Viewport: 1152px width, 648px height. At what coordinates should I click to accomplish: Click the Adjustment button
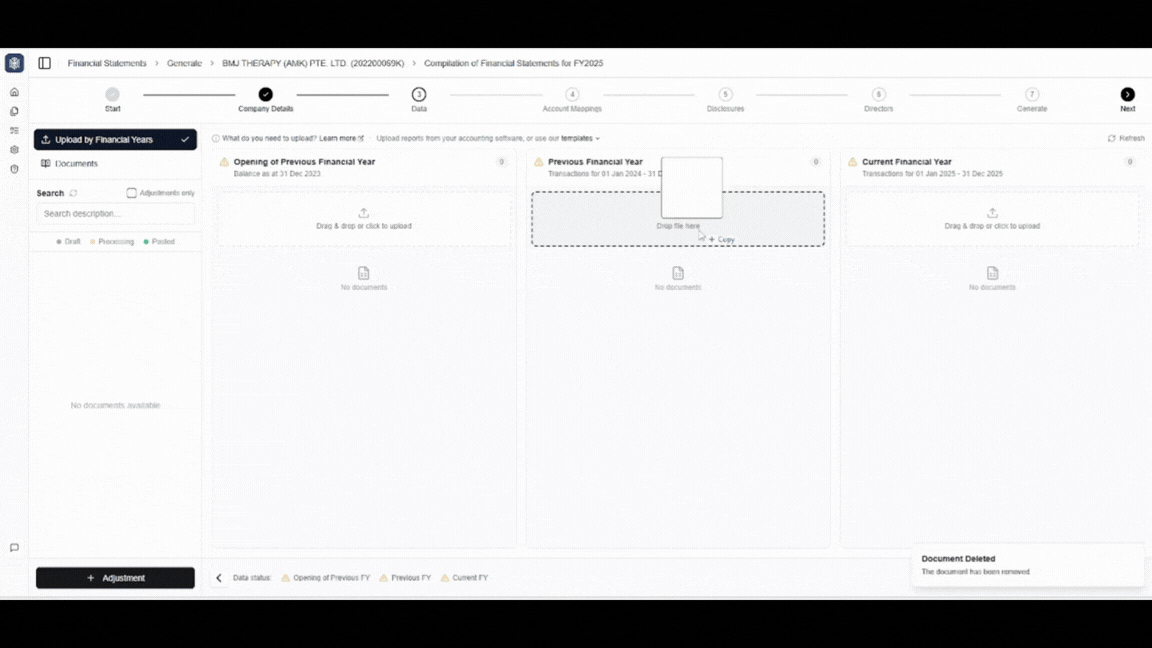tap(115, 578)
